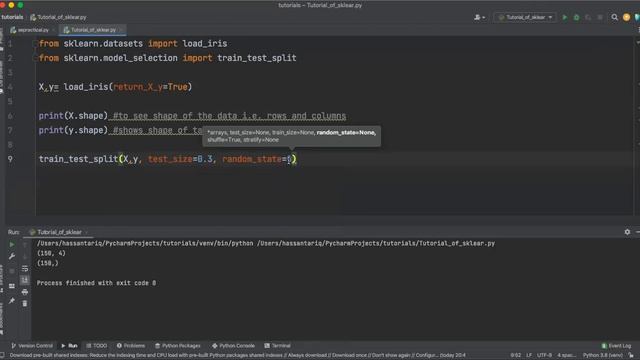Viewport: 640px width, 360px height.
Task: Toggle soft-wrap in the Run console
Action: pos(25,268)
